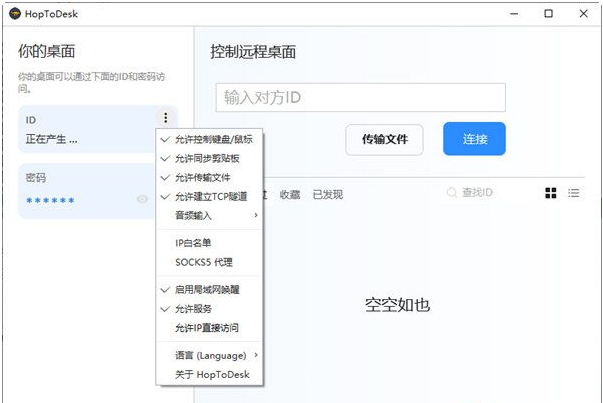Expand the 语言 (Language) submenu

click(x=210, y=355)
